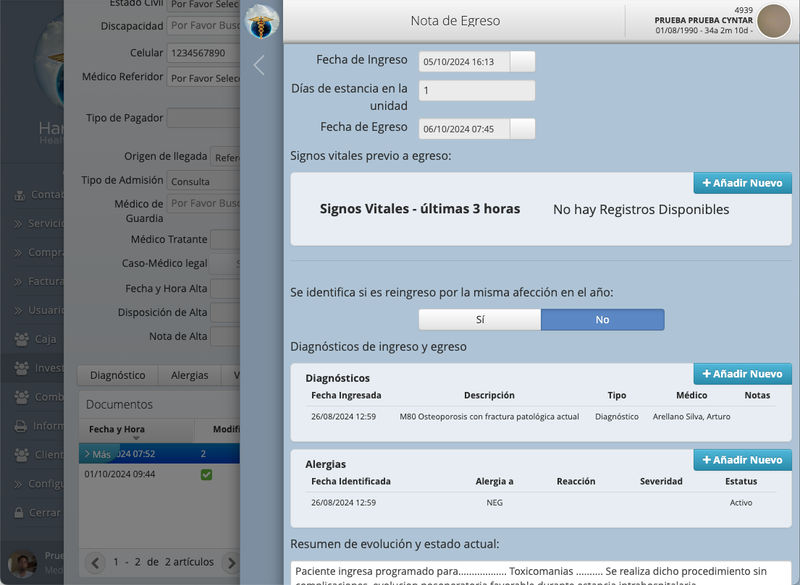The height and width of the screenshot is (585, 800).
Task: Open the patient avatar photo
Action: pyautogui.click(x=773, y=21)
